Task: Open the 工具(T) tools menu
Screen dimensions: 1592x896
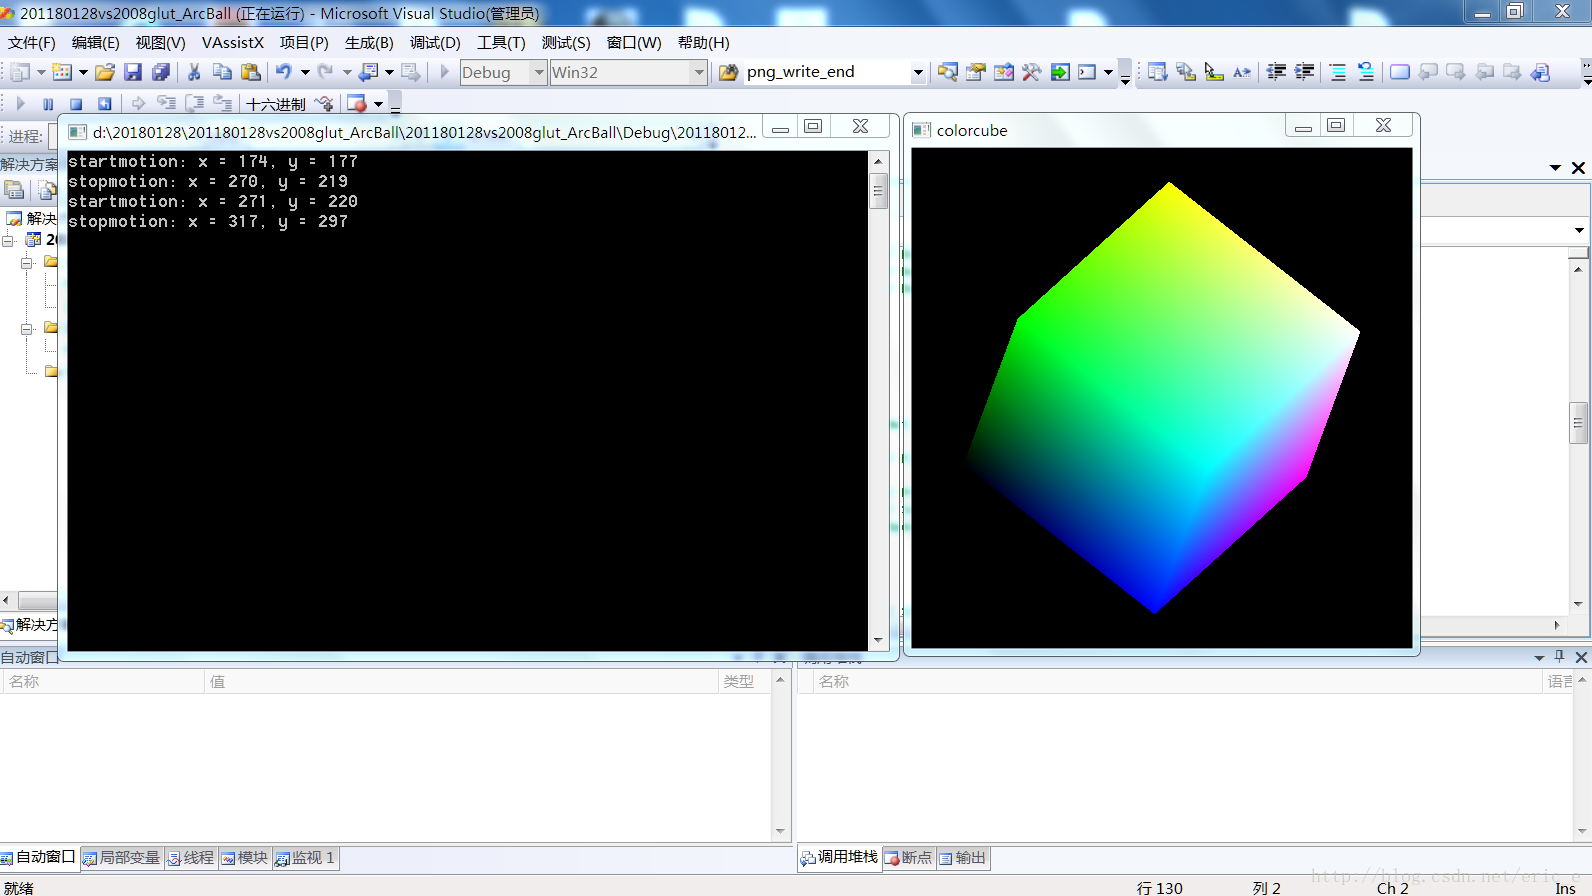Action: [x=501, y=43]
